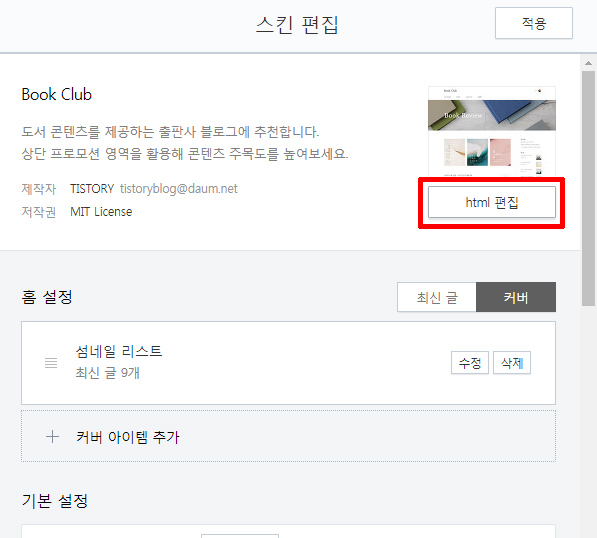Image resolution: width=597 pixels, height=538 pixels.
Task: Click the scrollbar up arrow
Action: pyautogui.click(x=589, y=63)
